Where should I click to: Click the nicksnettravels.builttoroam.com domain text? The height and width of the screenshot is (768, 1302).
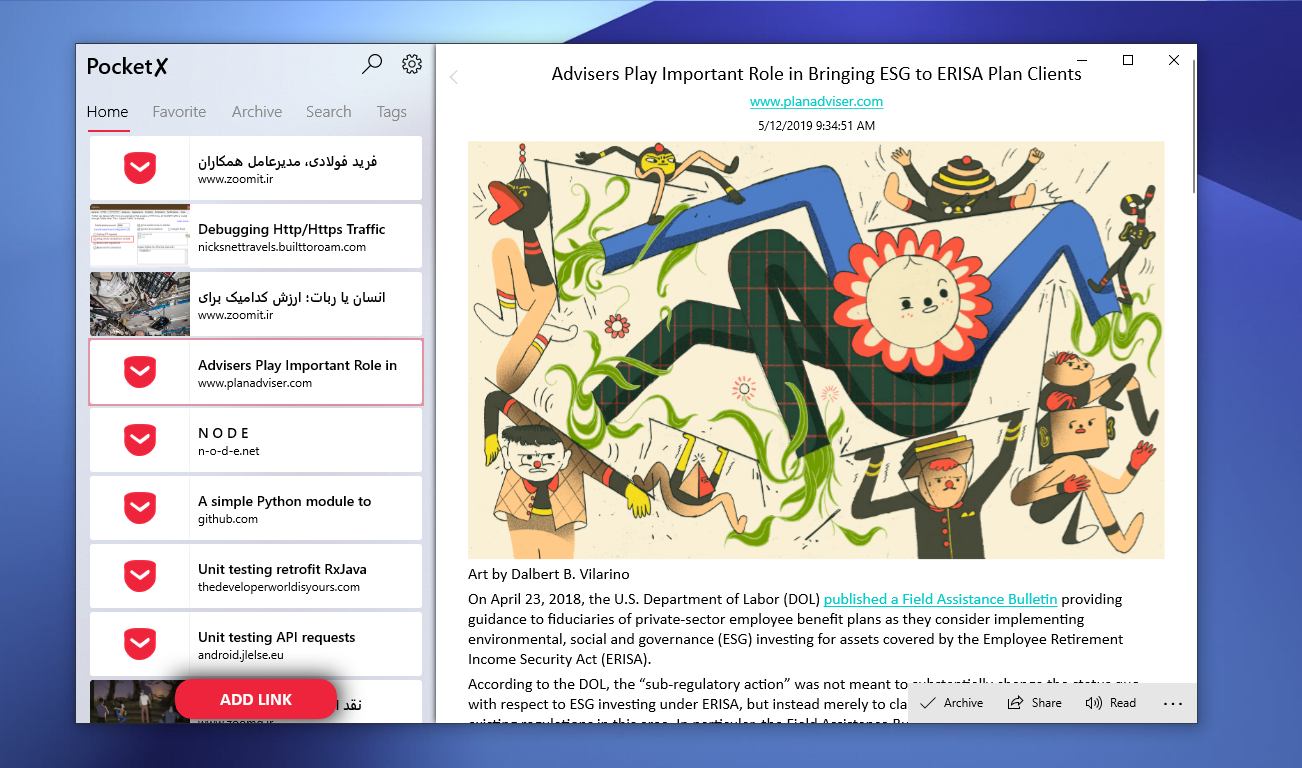pyautogui.click(x=282, y=247)
